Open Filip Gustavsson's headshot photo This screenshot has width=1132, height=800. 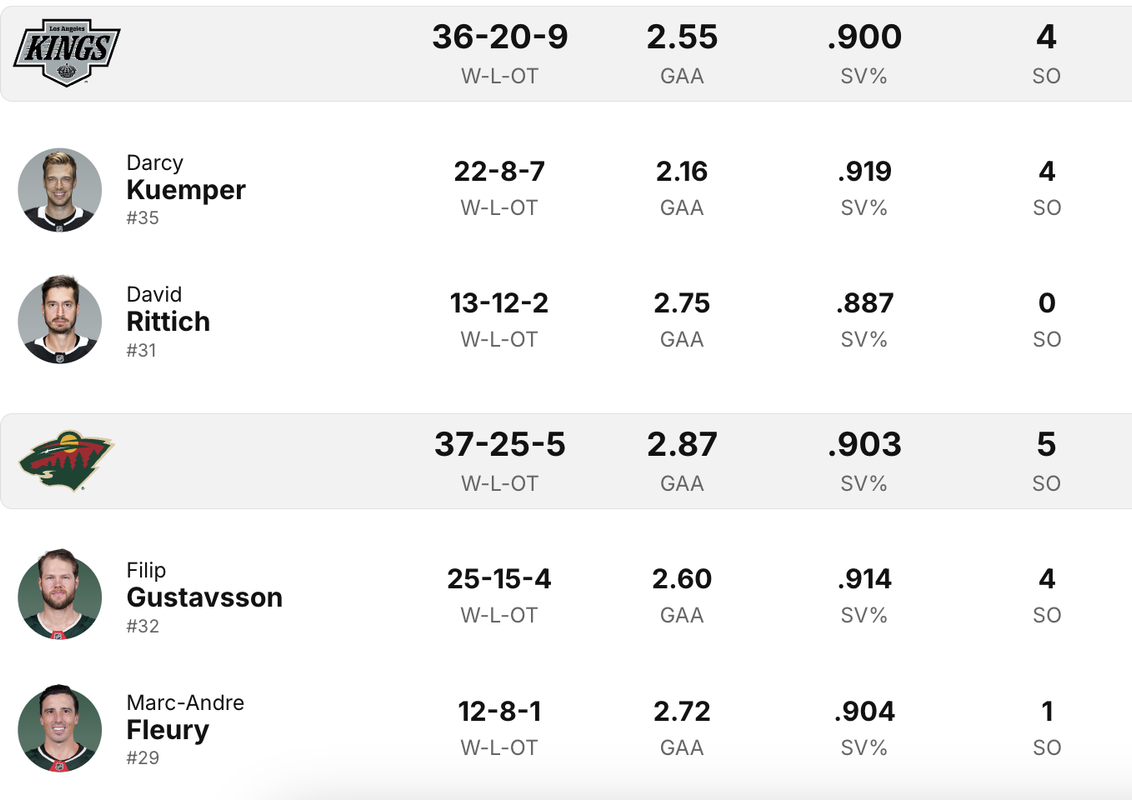click(x=60, y=596)
